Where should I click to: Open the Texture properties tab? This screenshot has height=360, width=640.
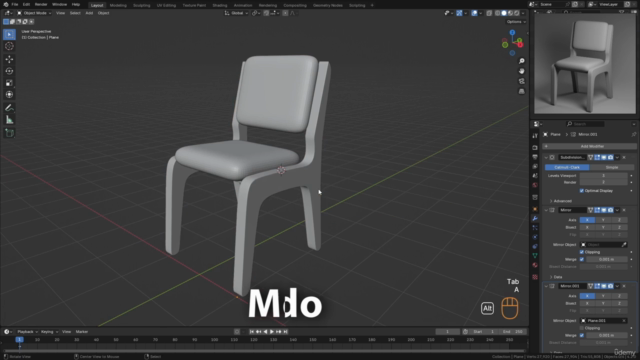point(535,277)
